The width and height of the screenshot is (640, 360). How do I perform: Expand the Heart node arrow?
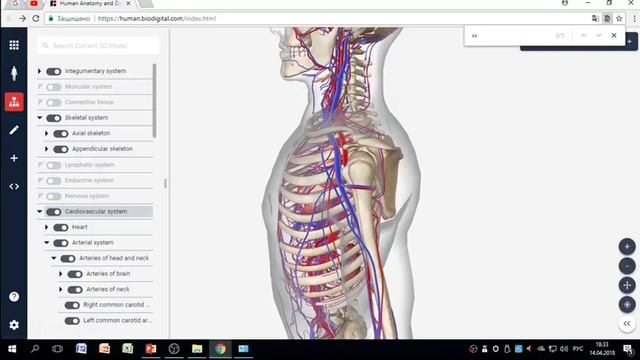46,227
